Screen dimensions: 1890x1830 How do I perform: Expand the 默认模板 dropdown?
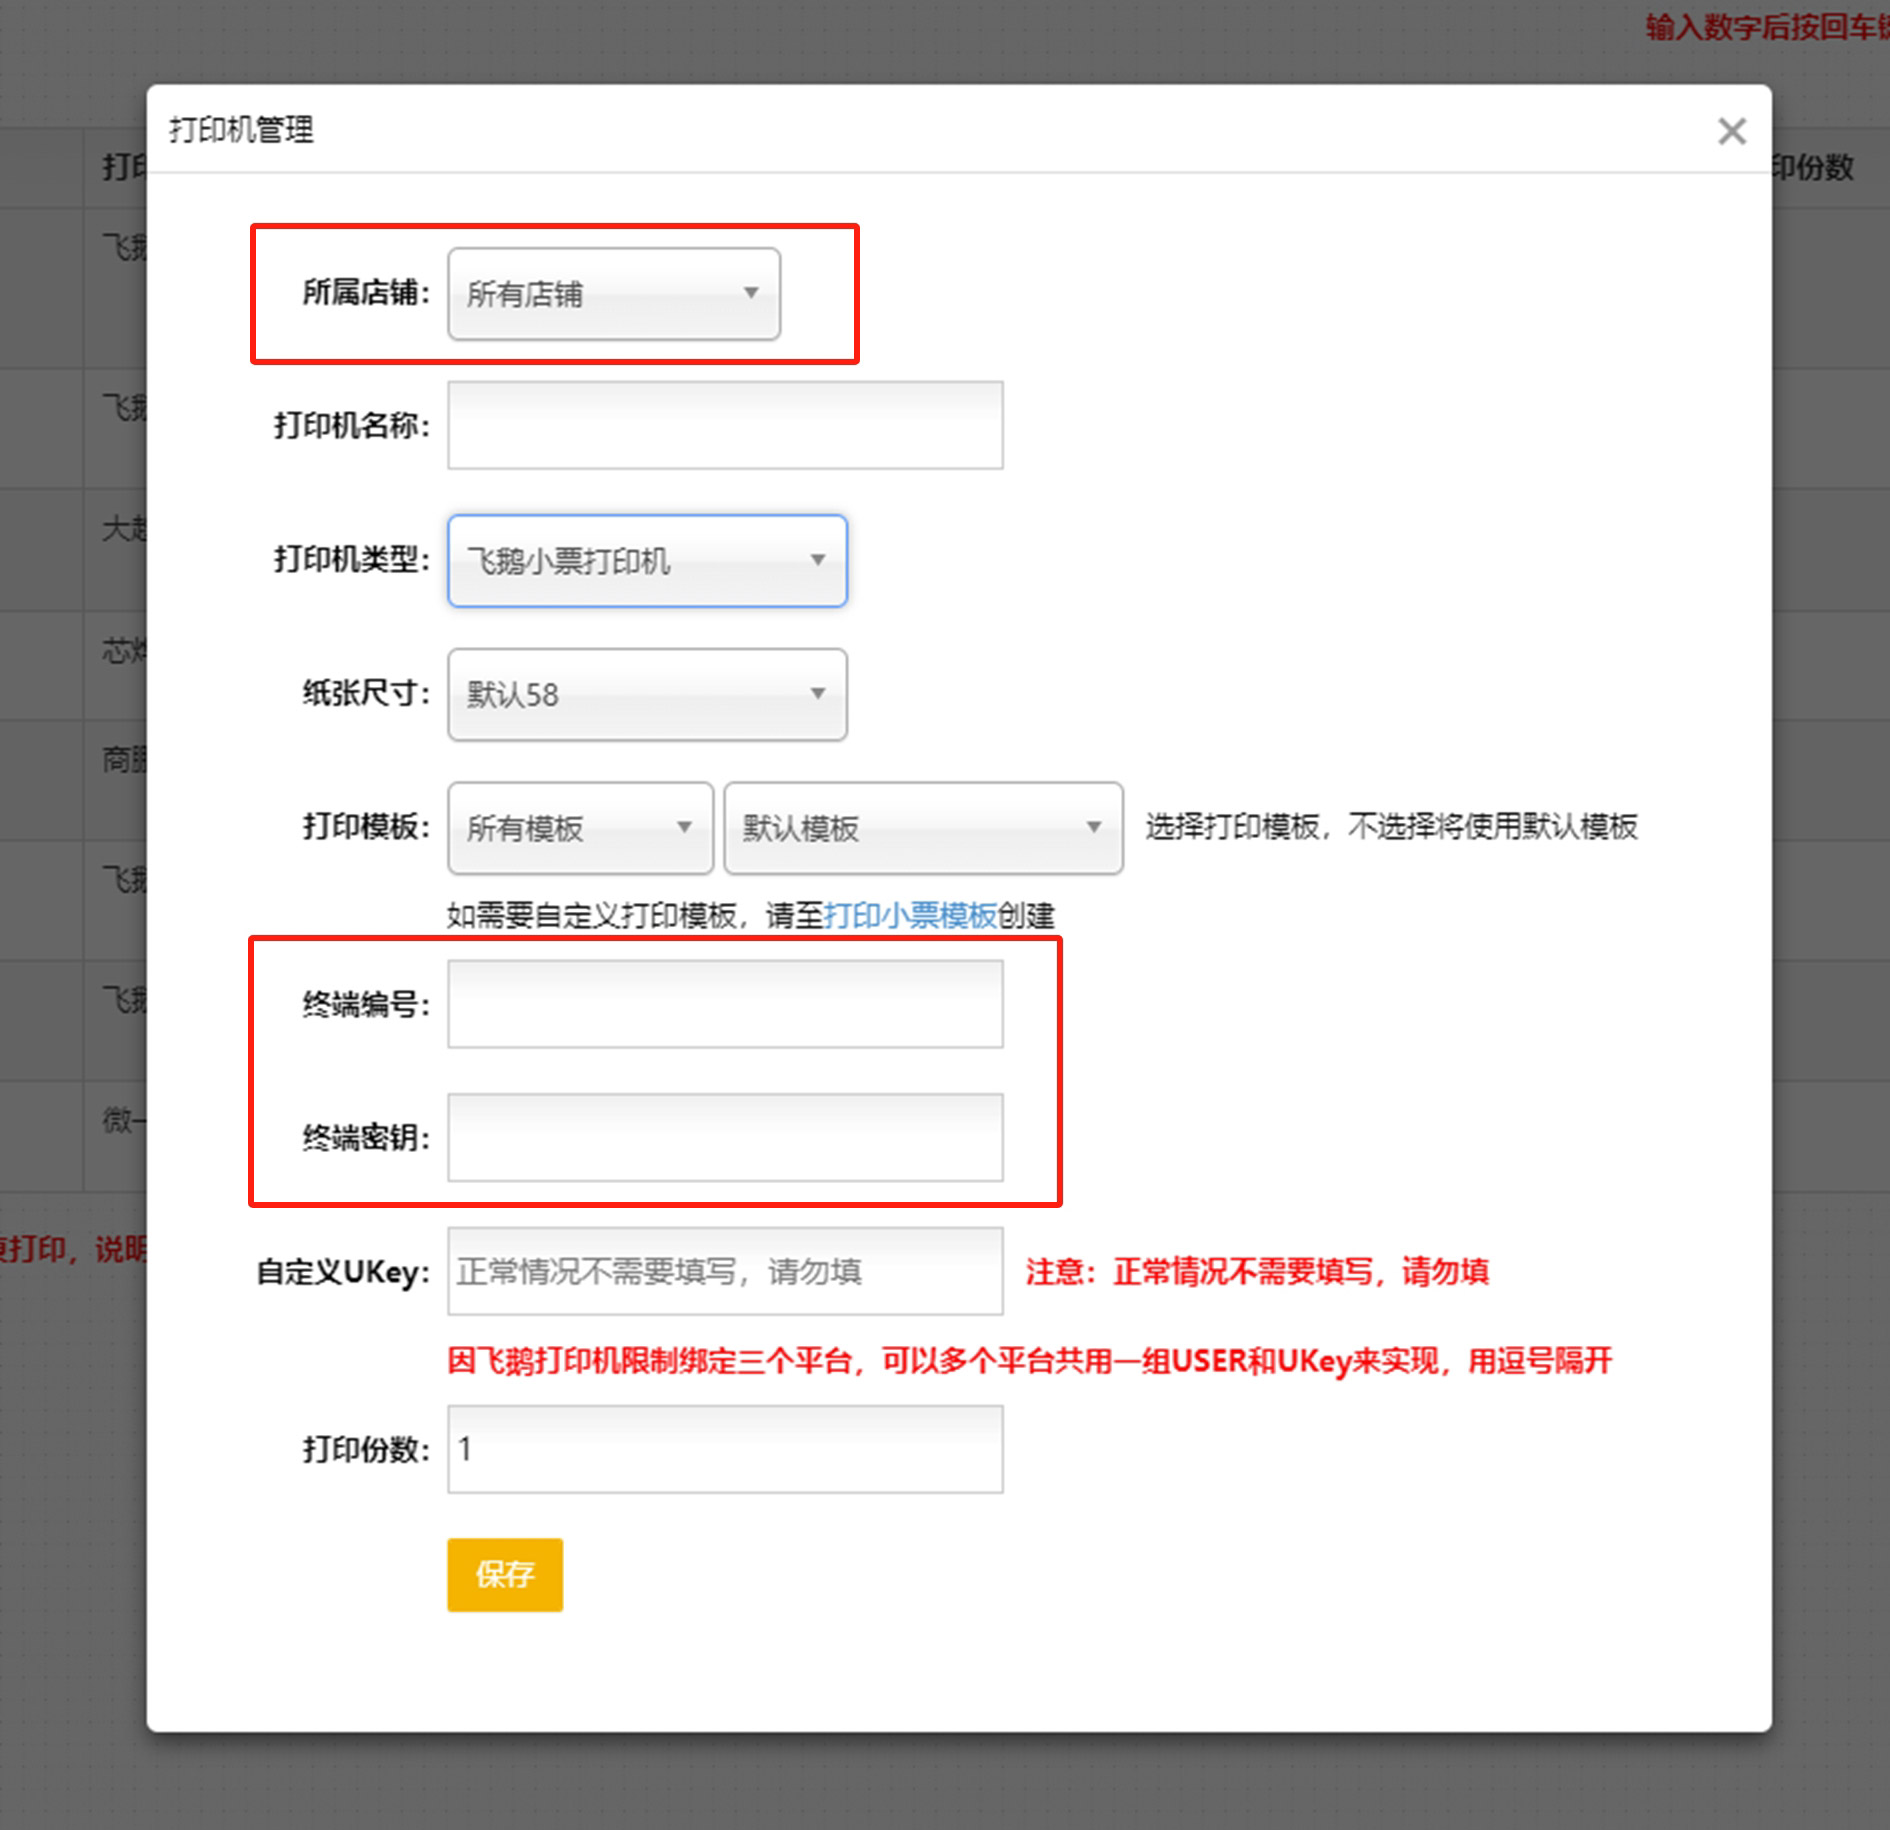pyautogui.click(x=922, y=828)
